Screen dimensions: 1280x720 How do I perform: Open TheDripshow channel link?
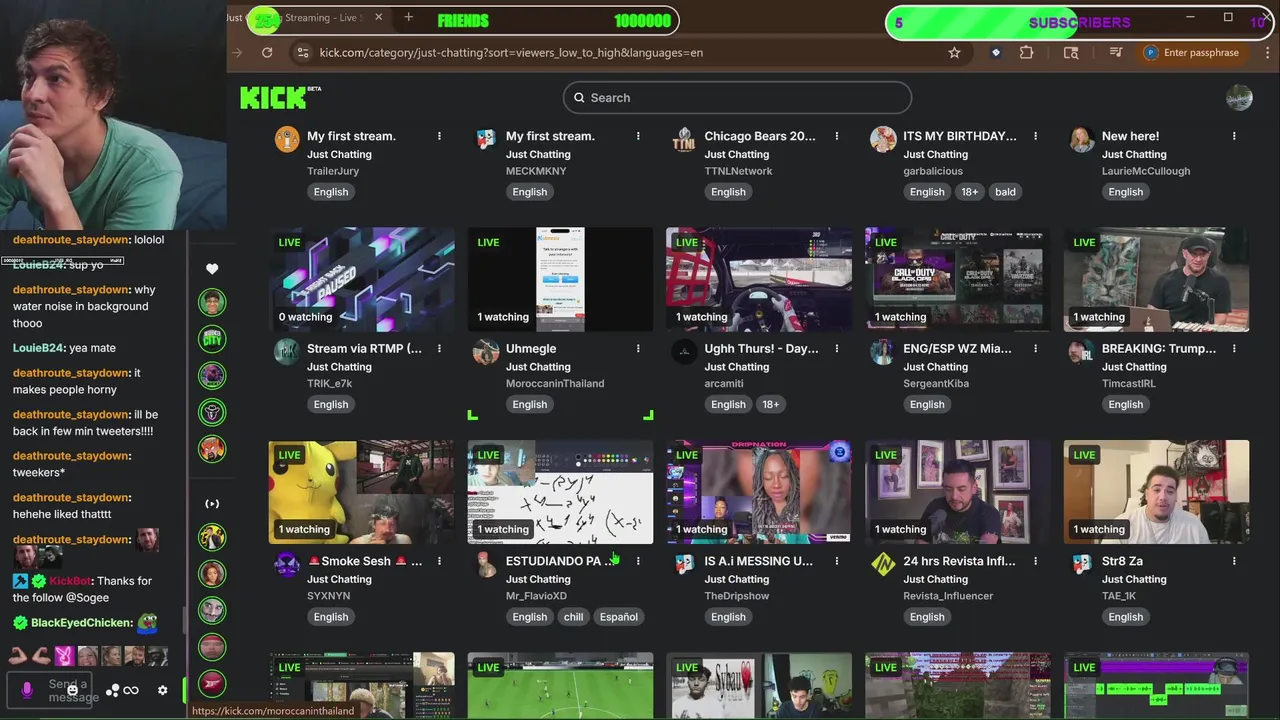click(737, 596)
